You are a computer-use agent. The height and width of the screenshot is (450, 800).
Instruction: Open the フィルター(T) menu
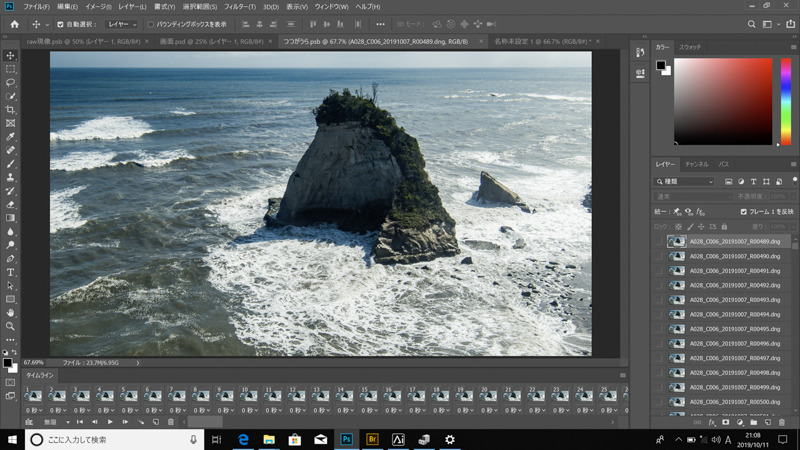[239, 7]
